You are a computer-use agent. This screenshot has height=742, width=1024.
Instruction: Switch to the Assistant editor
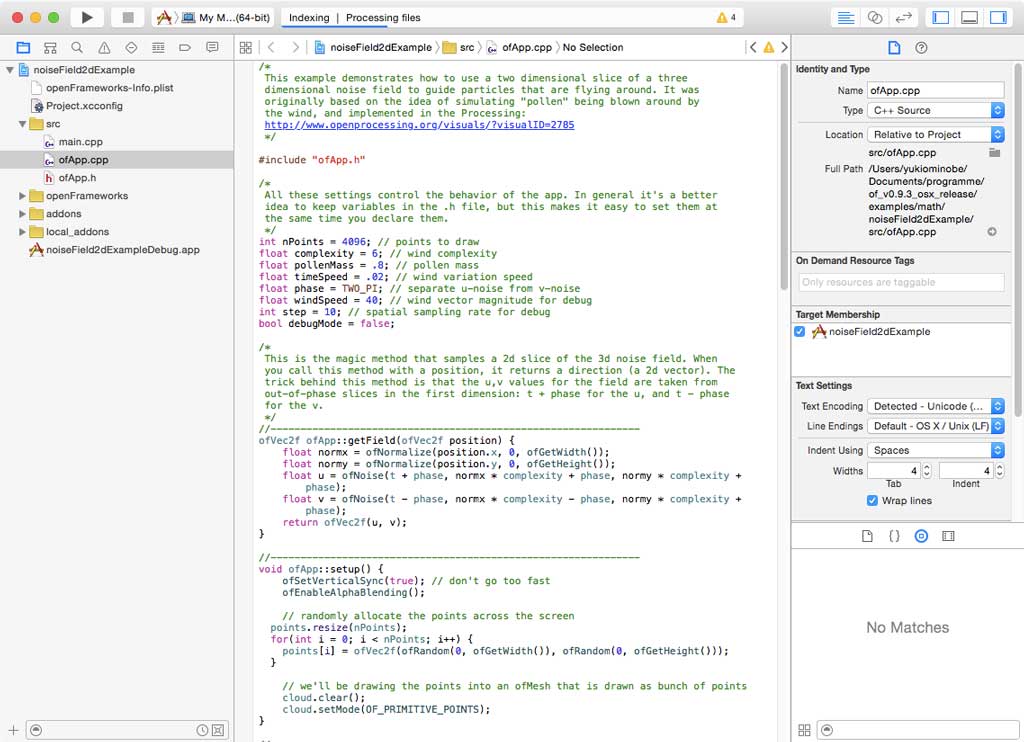(875, 17)
